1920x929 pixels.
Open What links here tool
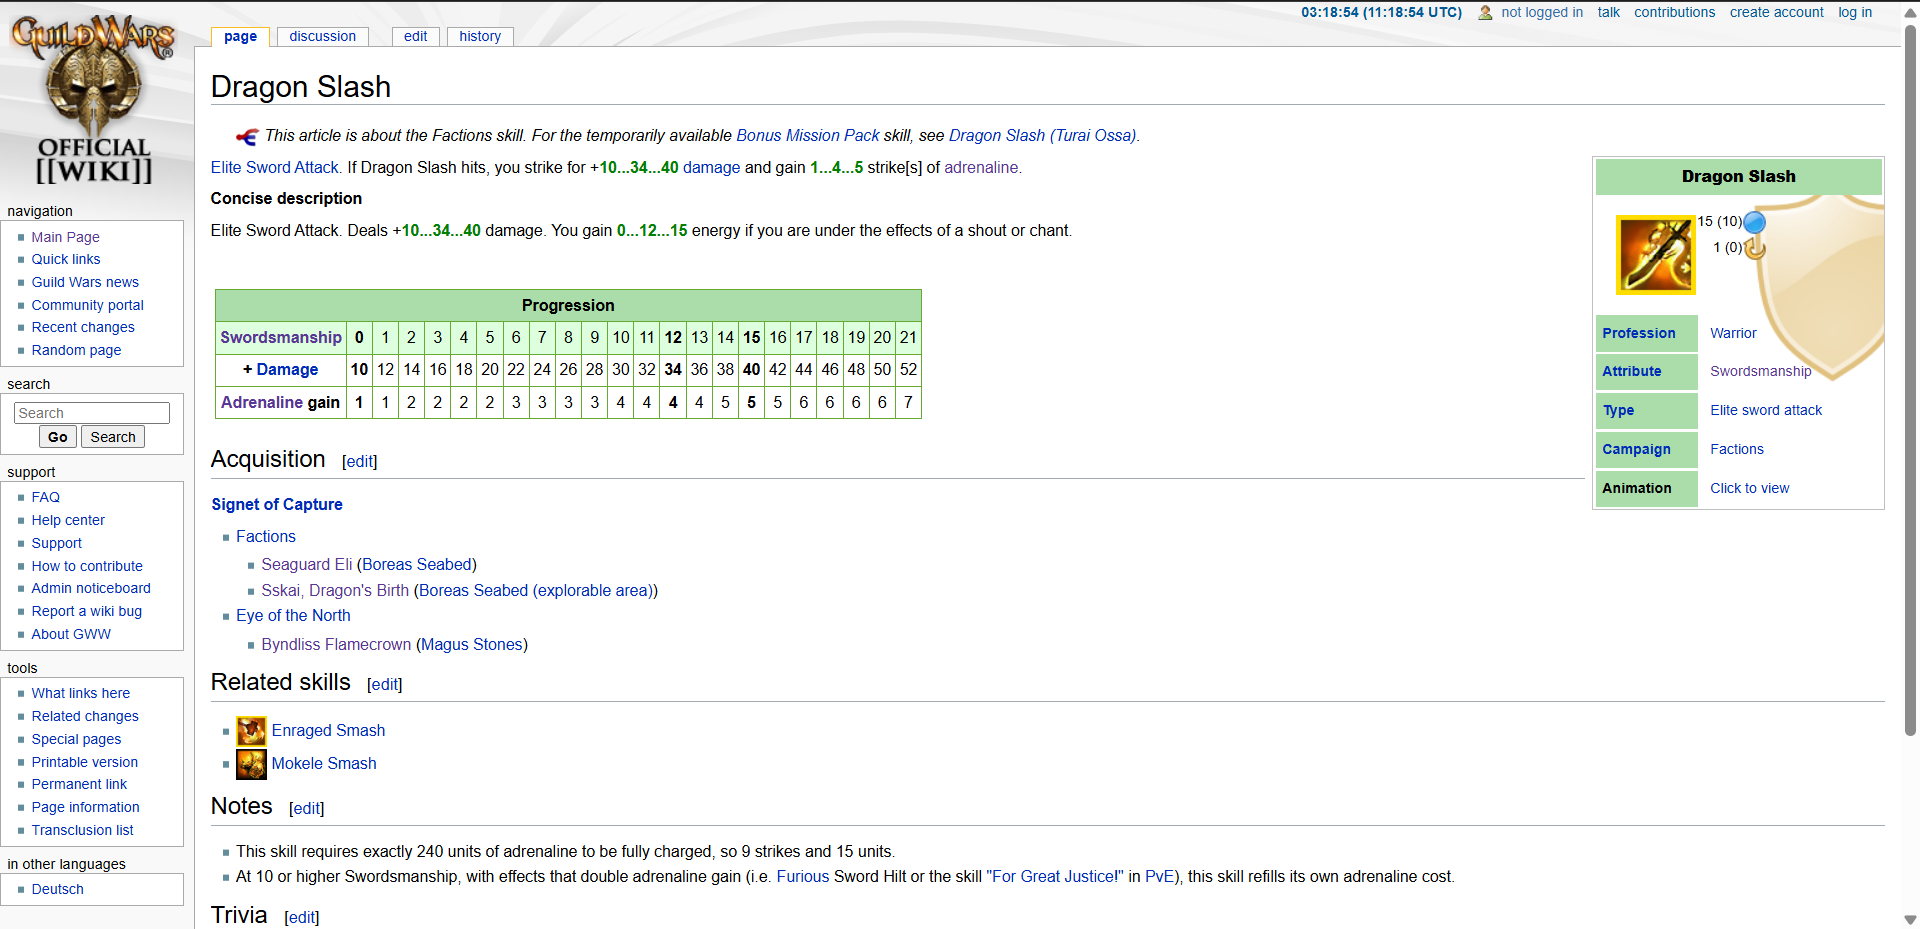81,693
